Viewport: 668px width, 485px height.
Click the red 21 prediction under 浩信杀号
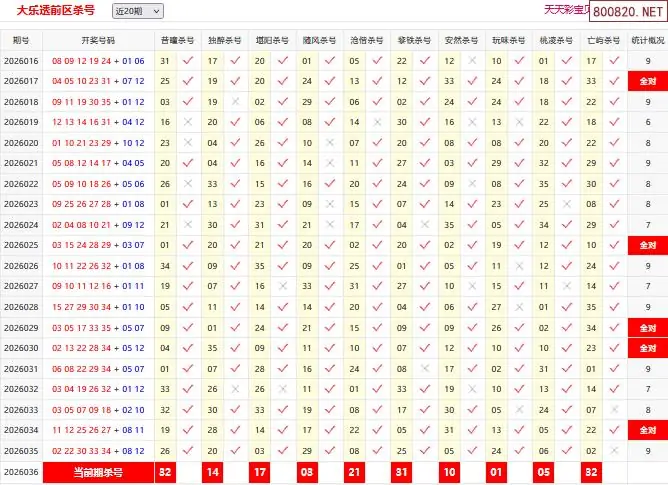354,472
